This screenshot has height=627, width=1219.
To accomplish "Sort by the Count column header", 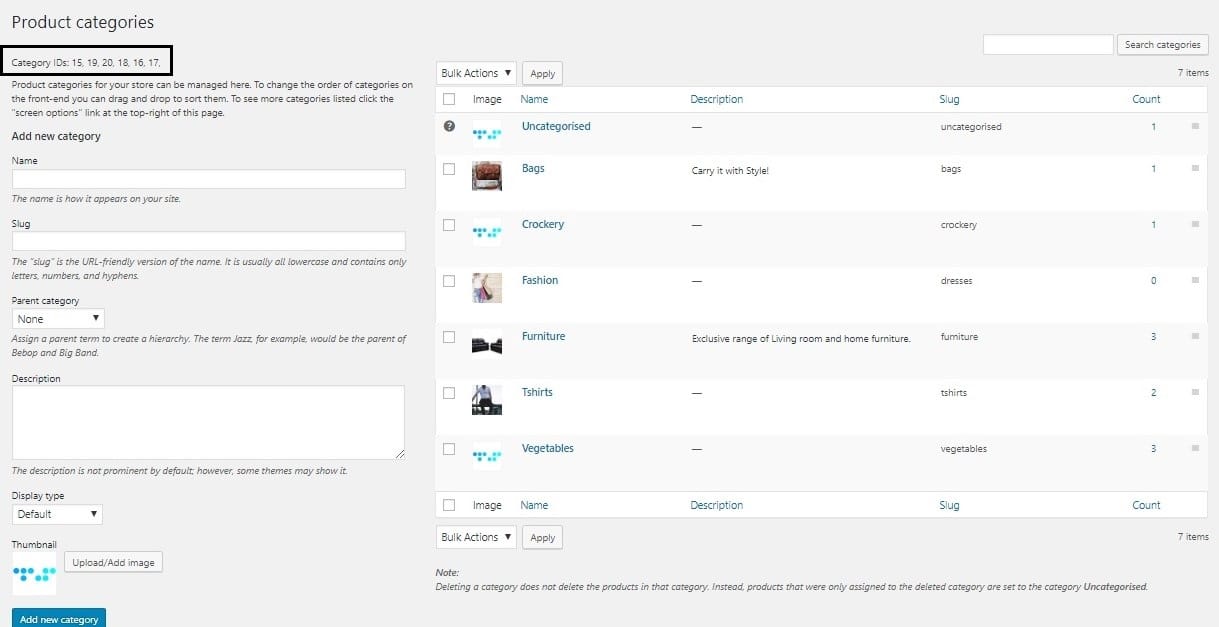I will click(1146, 99).
